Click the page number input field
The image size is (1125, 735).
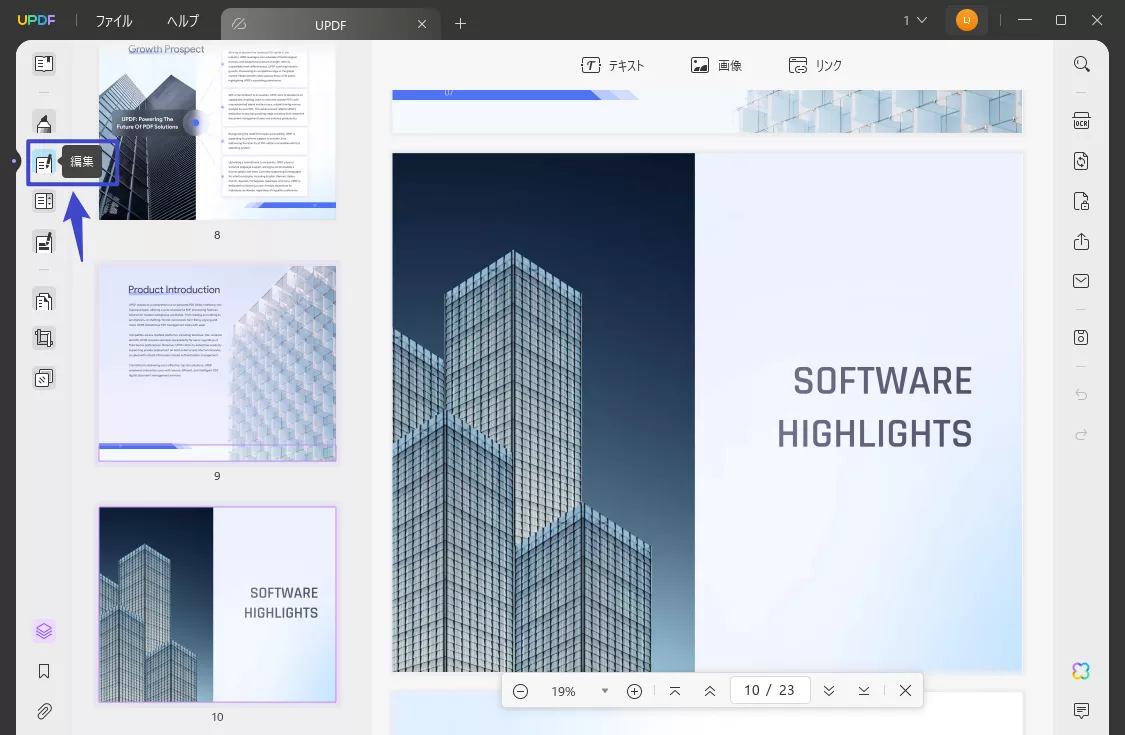(x=771, y=690)
